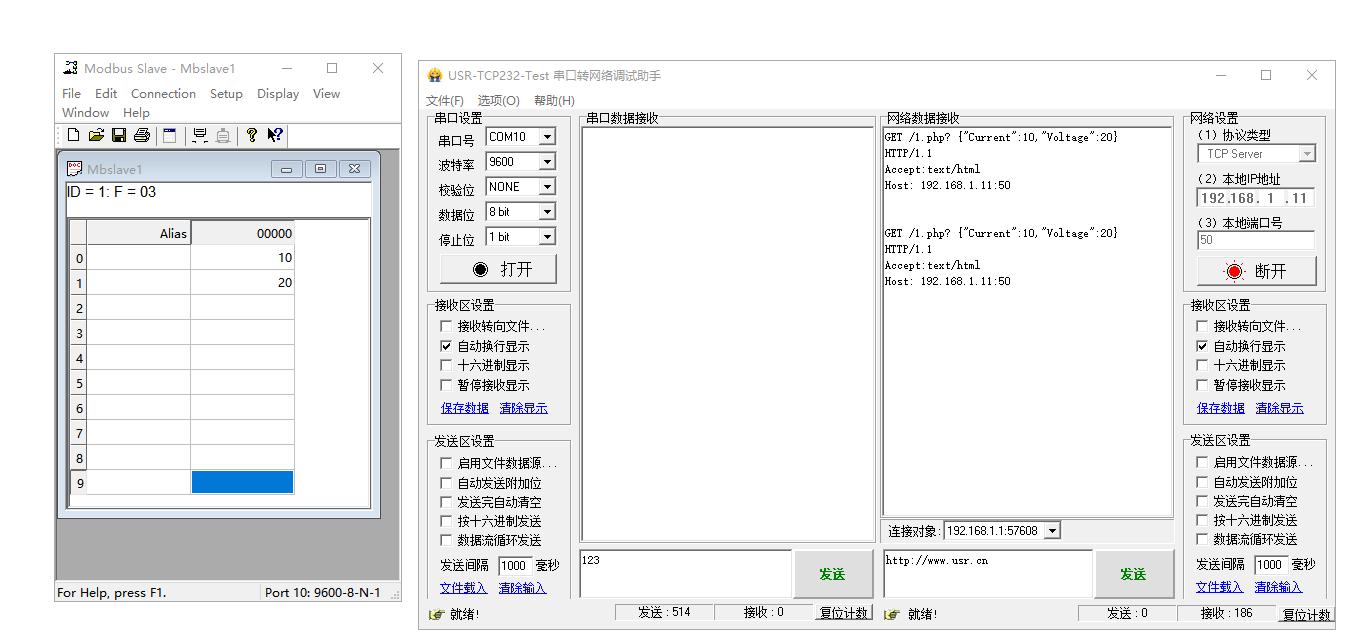Check 按十六进制发送 in serial send settings

[x=446, y=521]
